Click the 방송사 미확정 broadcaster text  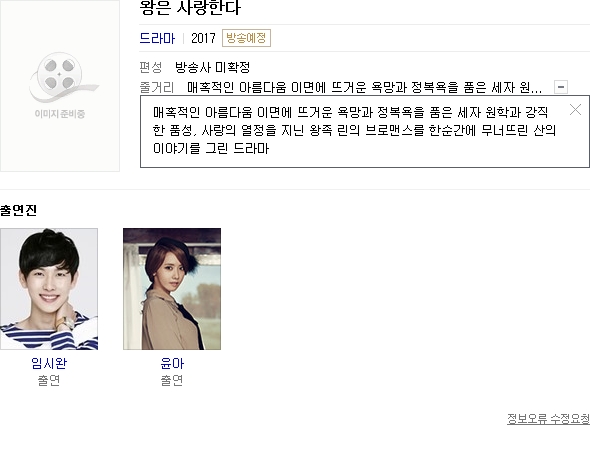point(213,67)
